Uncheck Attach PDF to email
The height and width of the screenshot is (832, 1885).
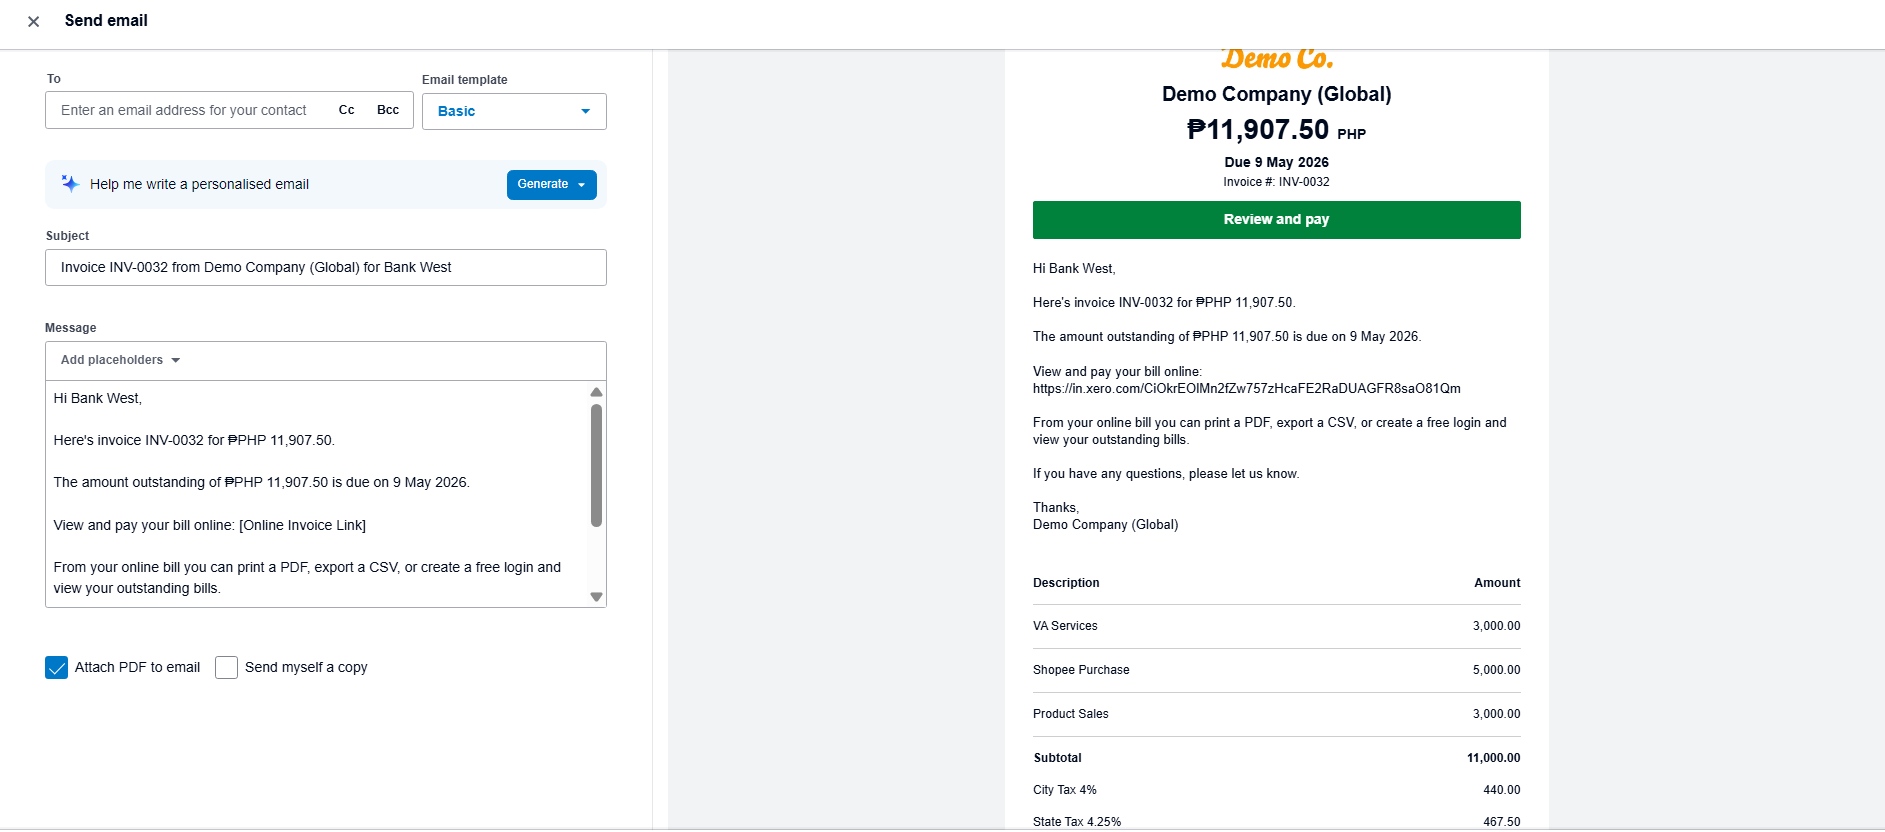coord(56,668)
